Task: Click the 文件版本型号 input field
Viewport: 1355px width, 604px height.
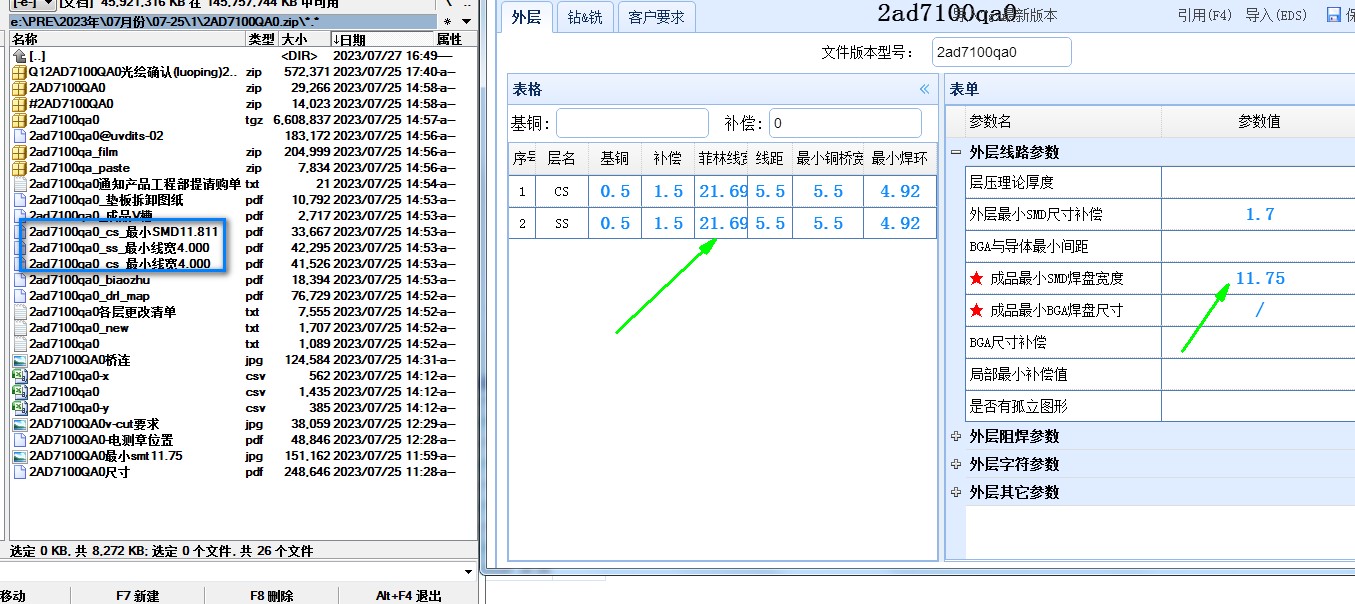Action: pyautogui.click(x=1001, y=52)
